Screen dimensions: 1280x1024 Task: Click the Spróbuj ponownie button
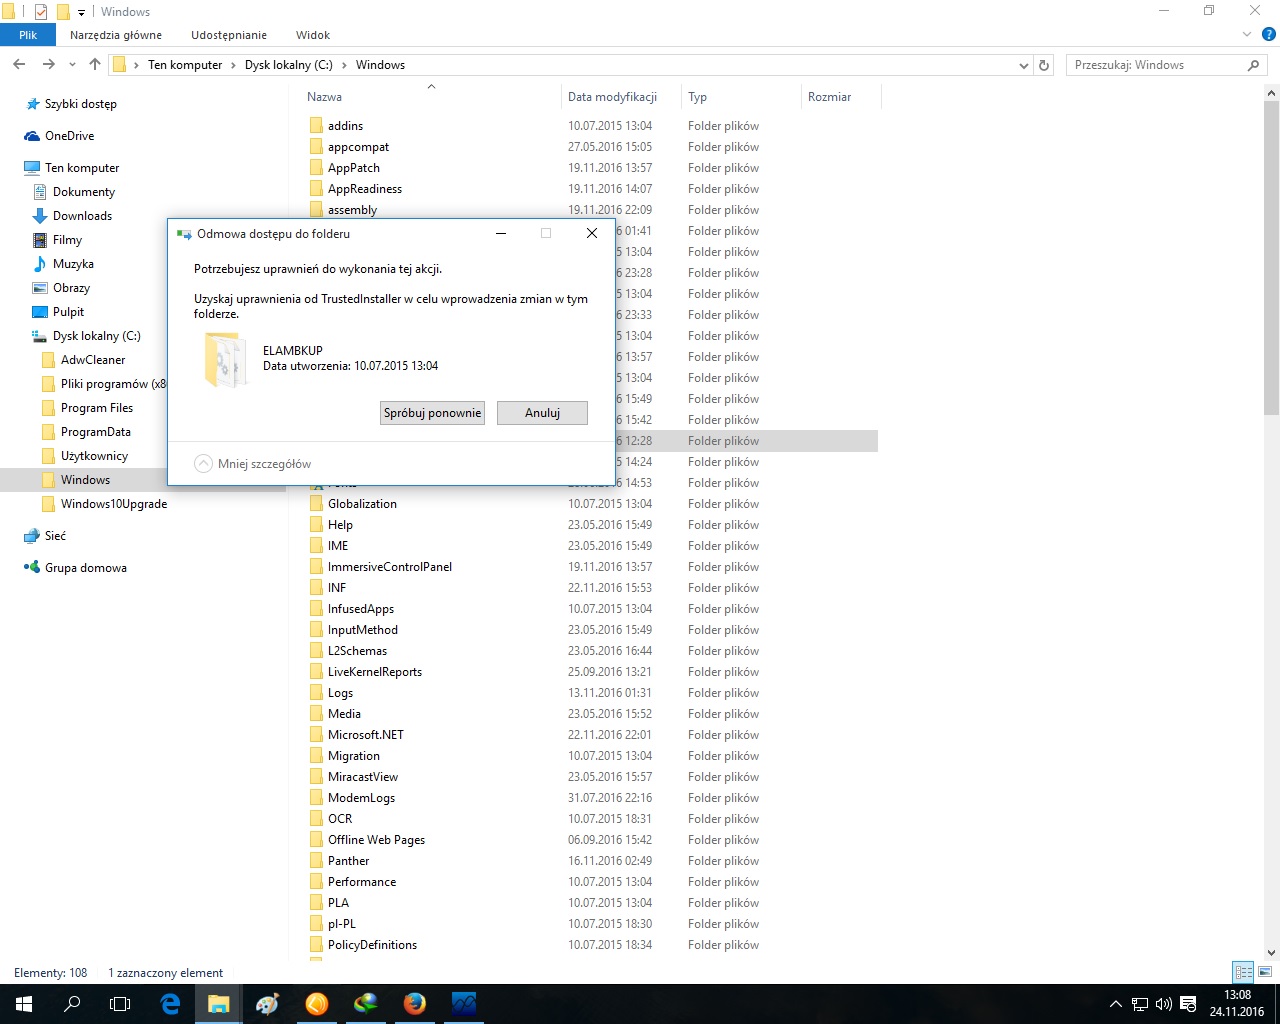pyautogui.click(x=432, y=413)
